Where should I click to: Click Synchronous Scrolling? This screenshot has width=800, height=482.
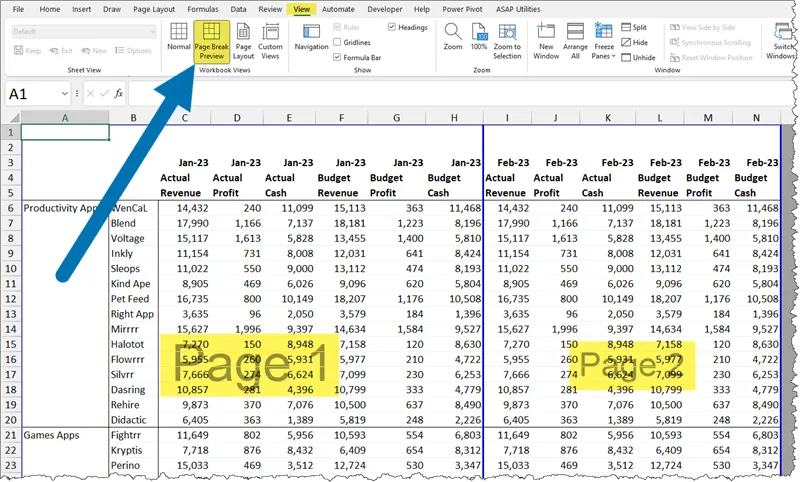click(710, 42)
